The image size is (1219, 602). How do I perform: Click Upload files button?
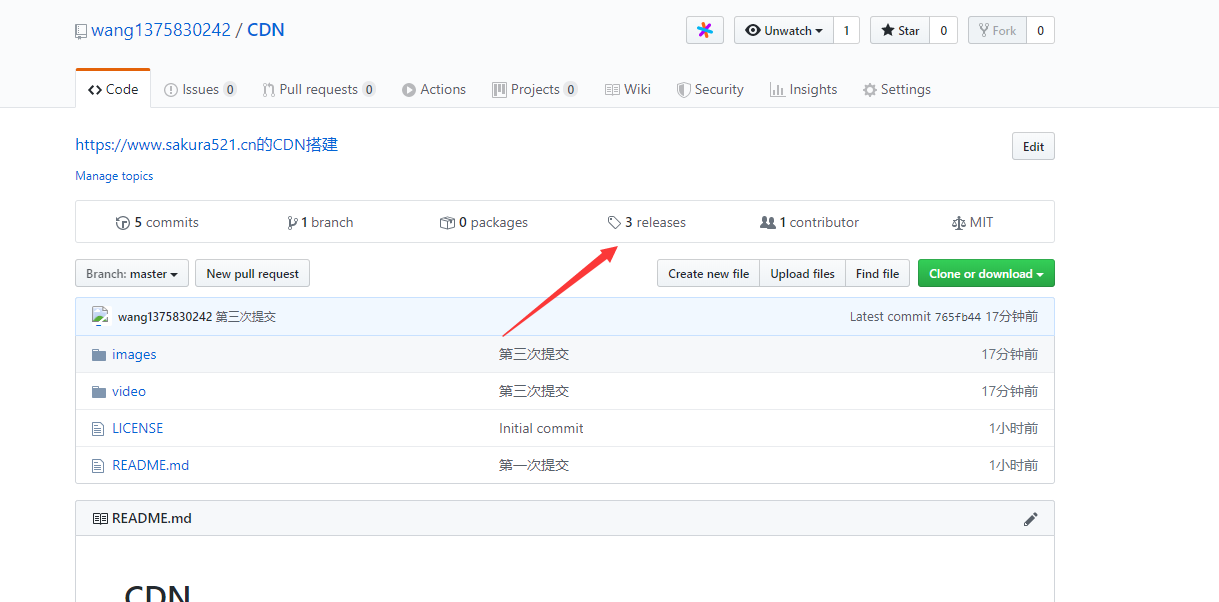coord(802,274)
